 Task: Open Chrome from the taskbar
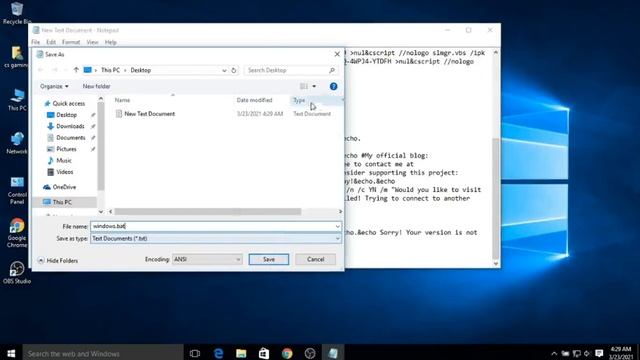point(287,353)
